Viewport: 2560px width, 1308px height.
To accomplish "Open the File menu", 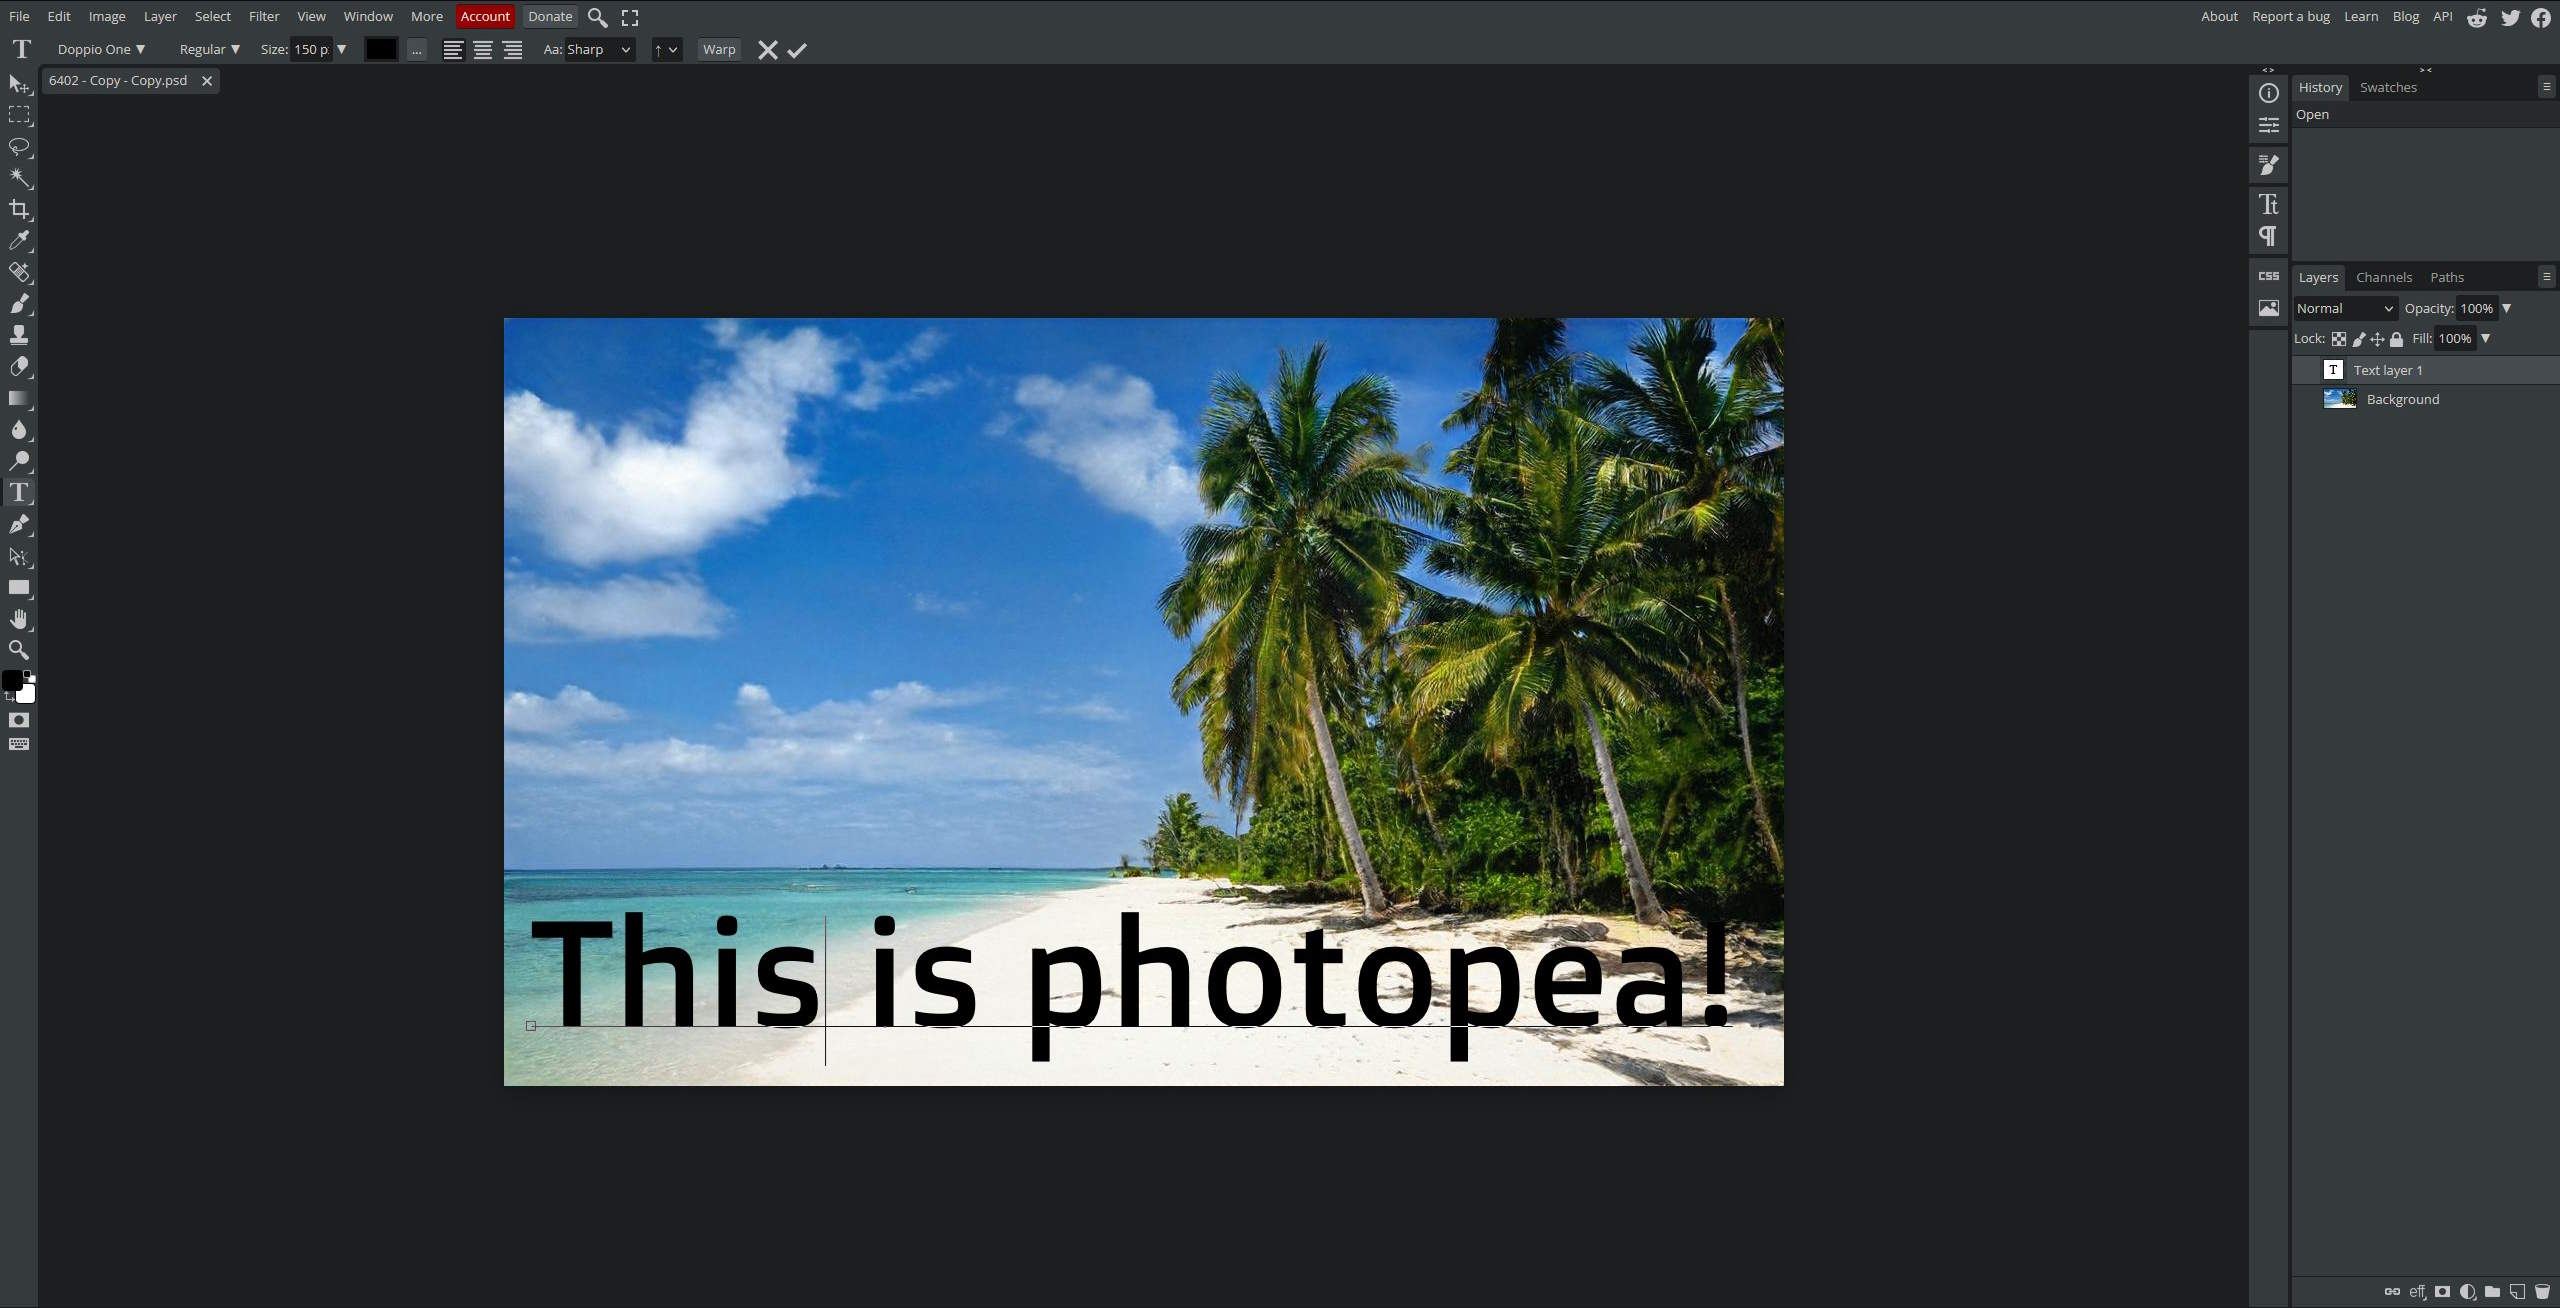I will [19, 16].
